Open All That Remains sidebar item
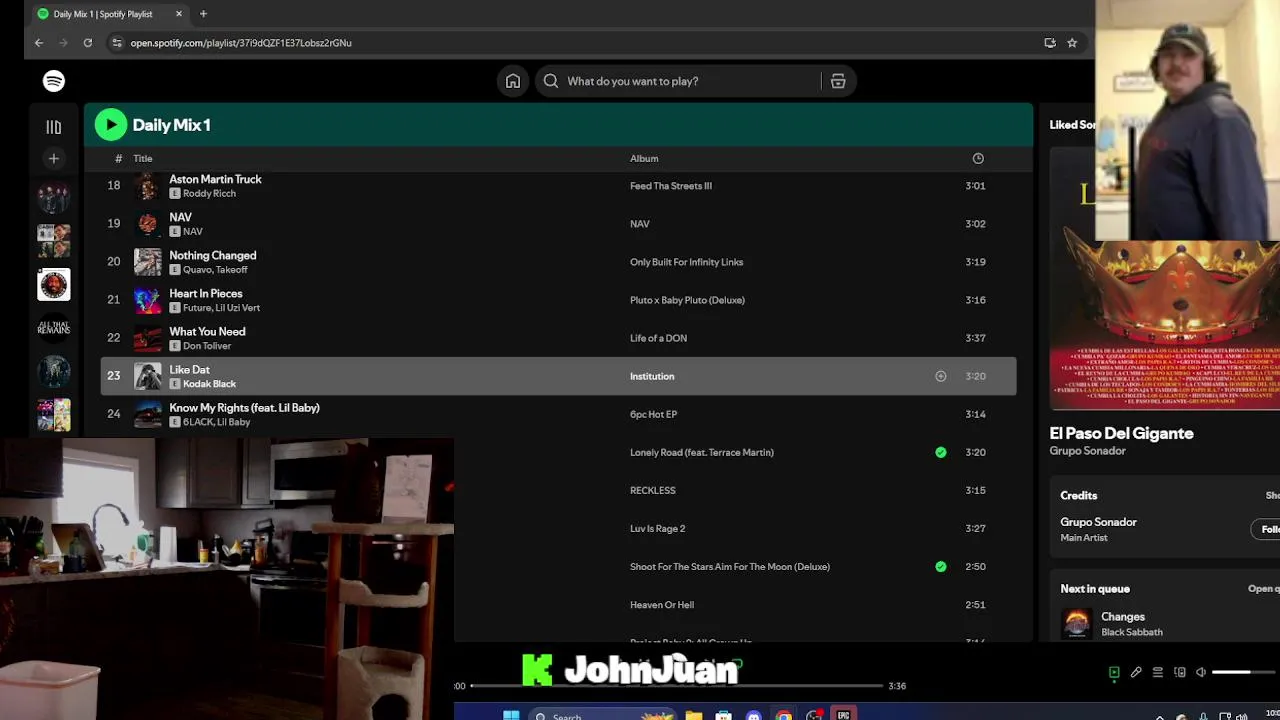Image resolution: width=1280 pixels, height=720 pixels. (54, 327)
